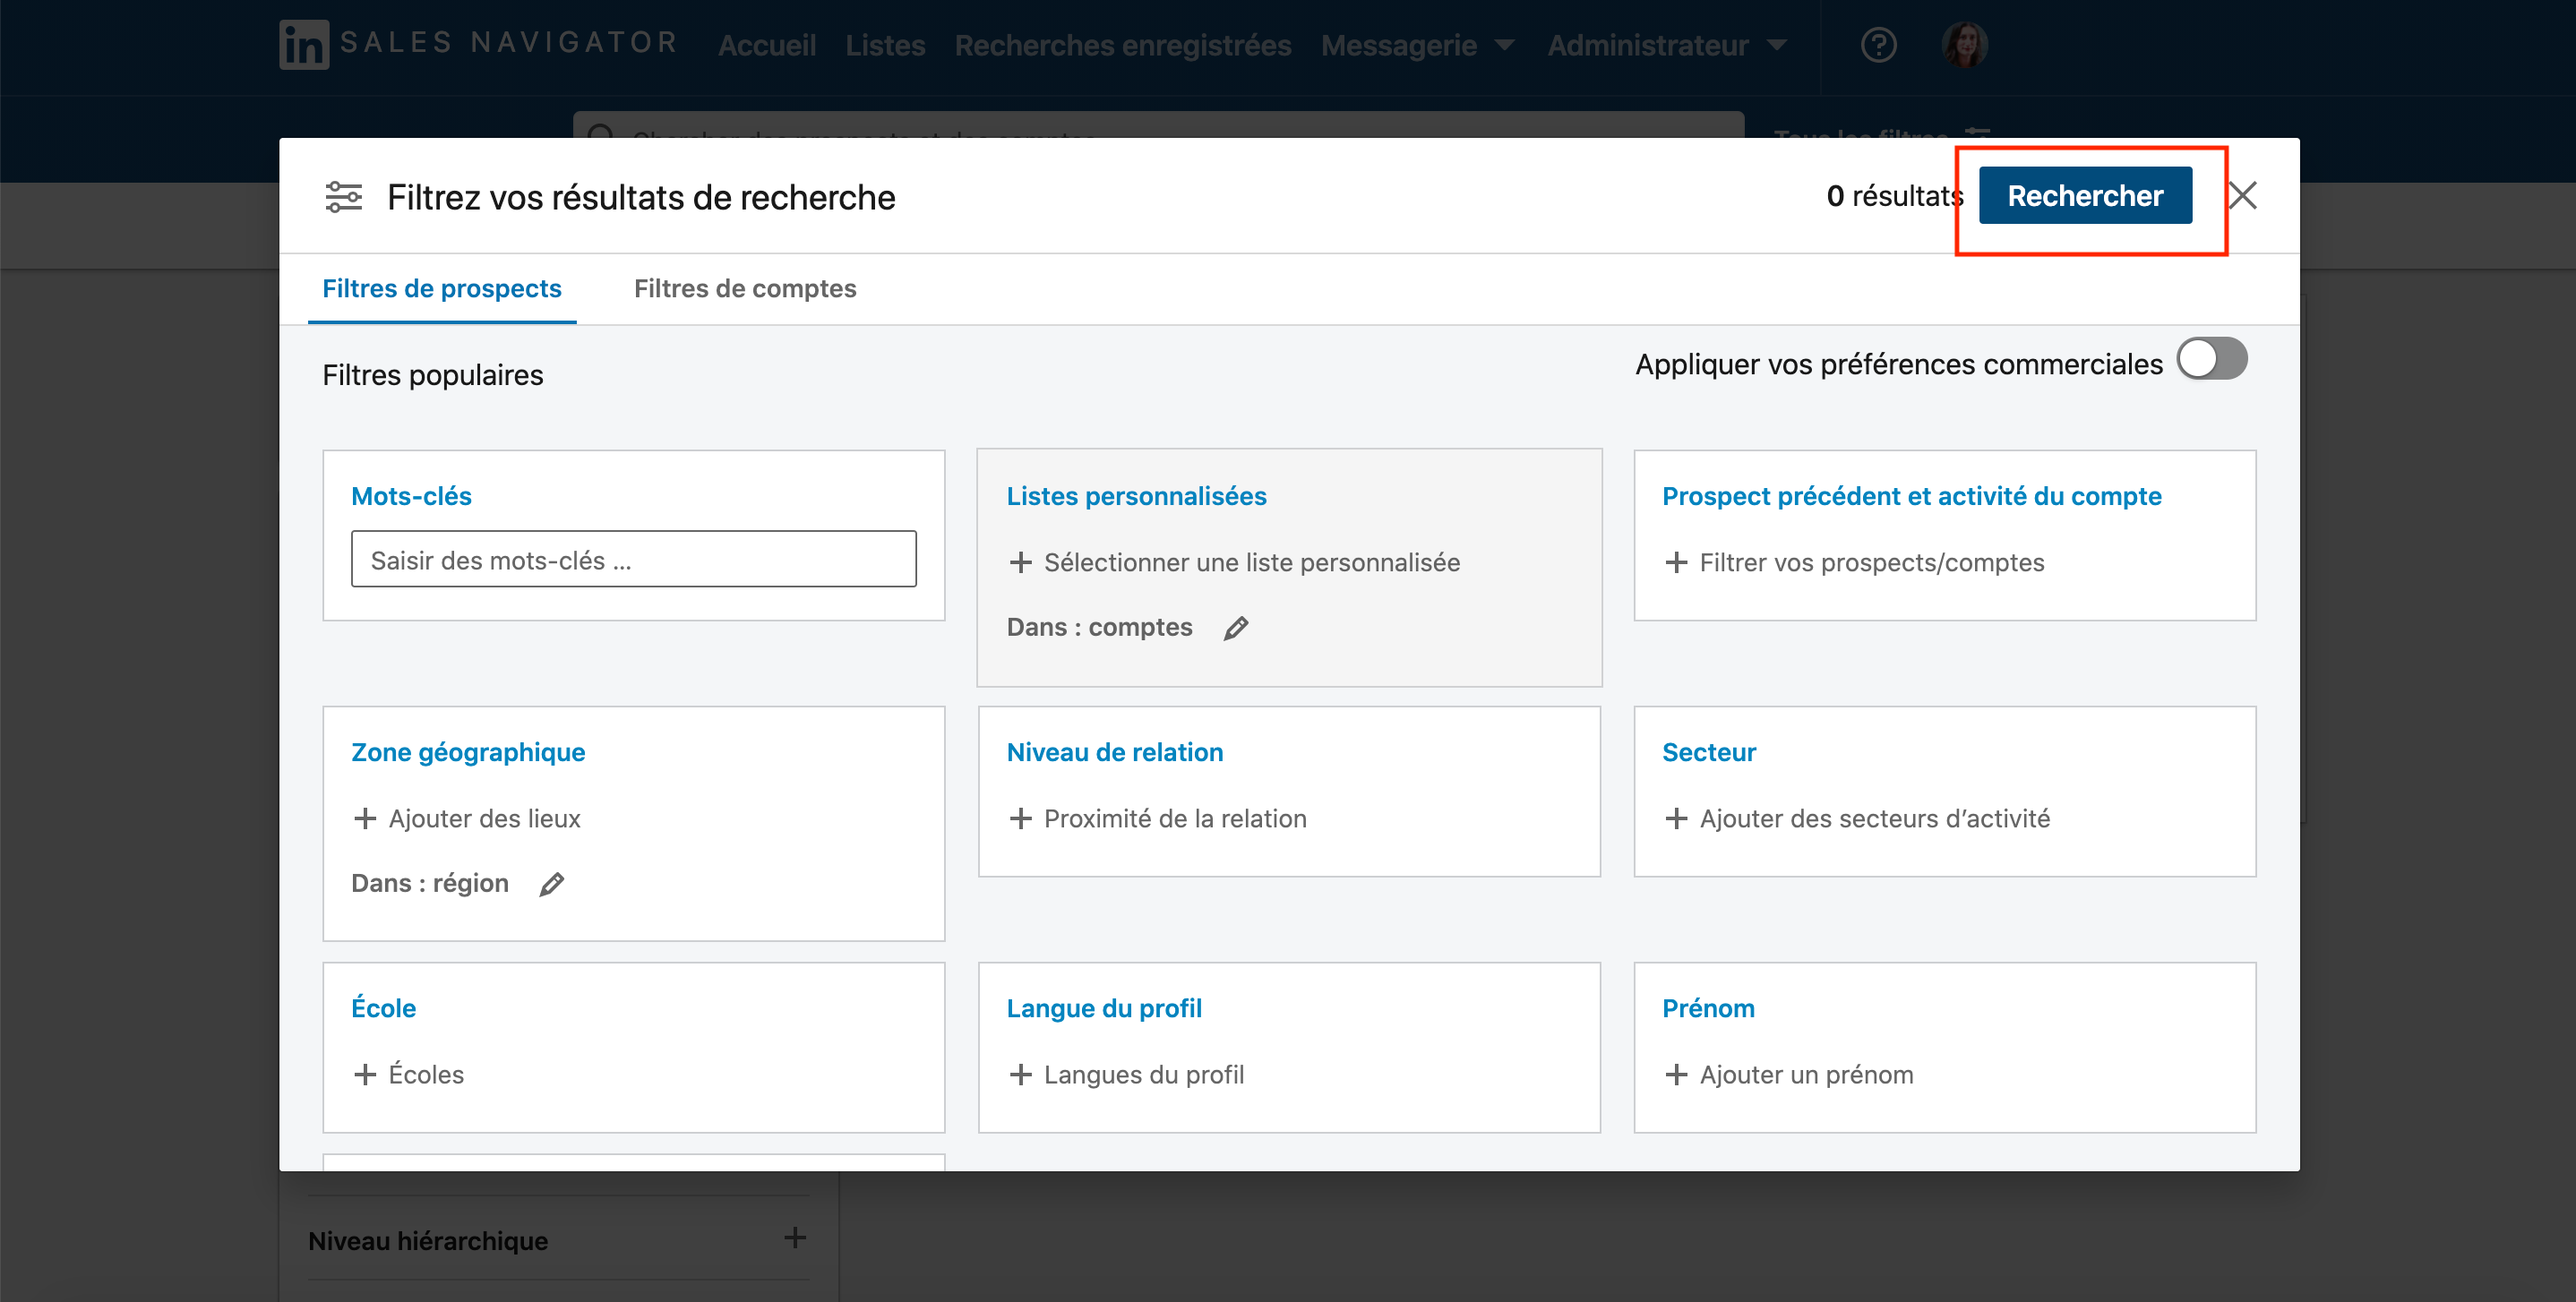Open the Messagerie dropdown menu
The width and height of the screenshot is (2576, 1302).
1418,45
